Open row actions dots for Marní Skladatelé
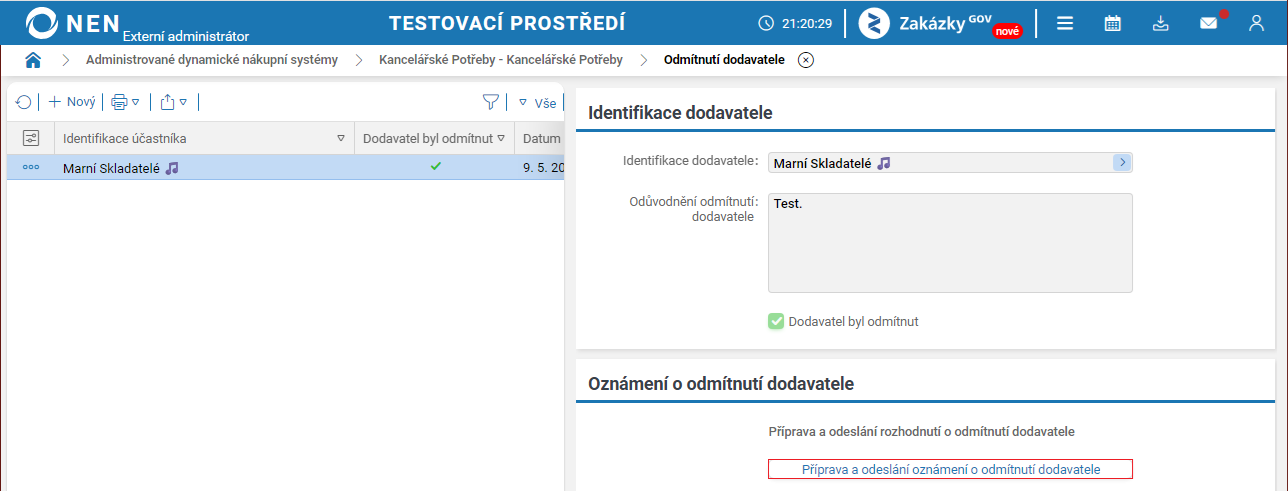Screen dimensions: 1288x491 [x=31, y=168]
